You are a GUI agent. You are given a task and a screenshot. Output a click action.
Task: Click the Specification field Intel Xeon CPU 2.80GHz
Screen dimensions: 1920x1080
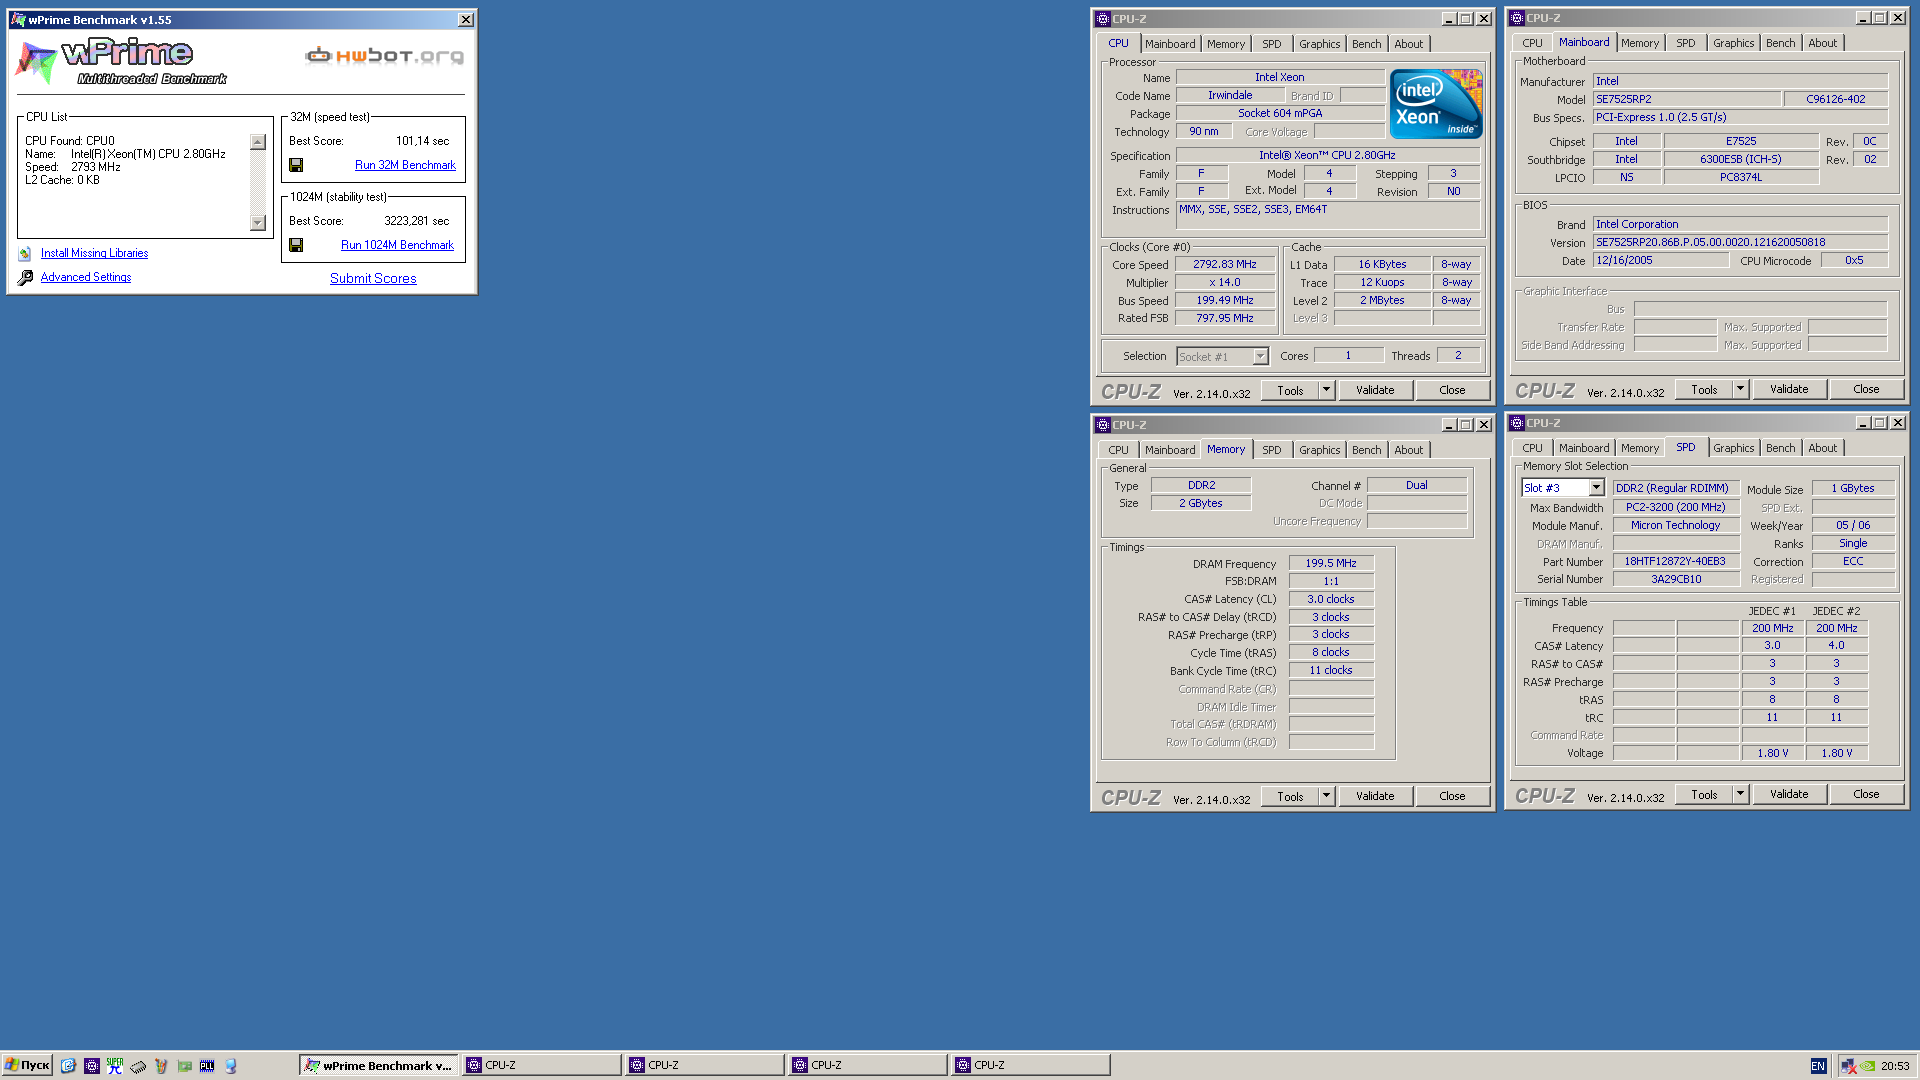(x=1328, y=156)
